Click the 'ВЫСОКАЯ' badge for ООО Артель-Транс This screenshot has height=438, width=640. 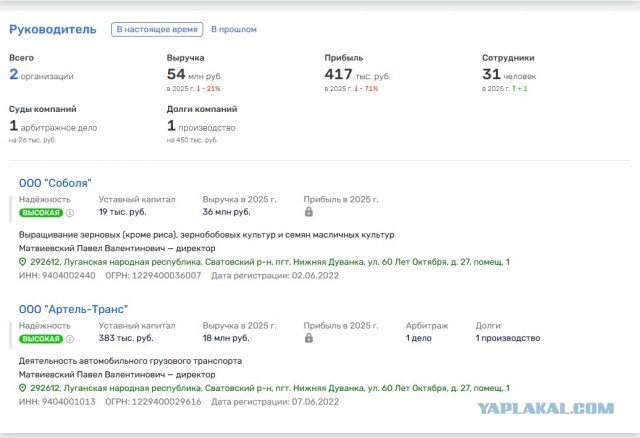pyautogui.click(x=41, y=339)
